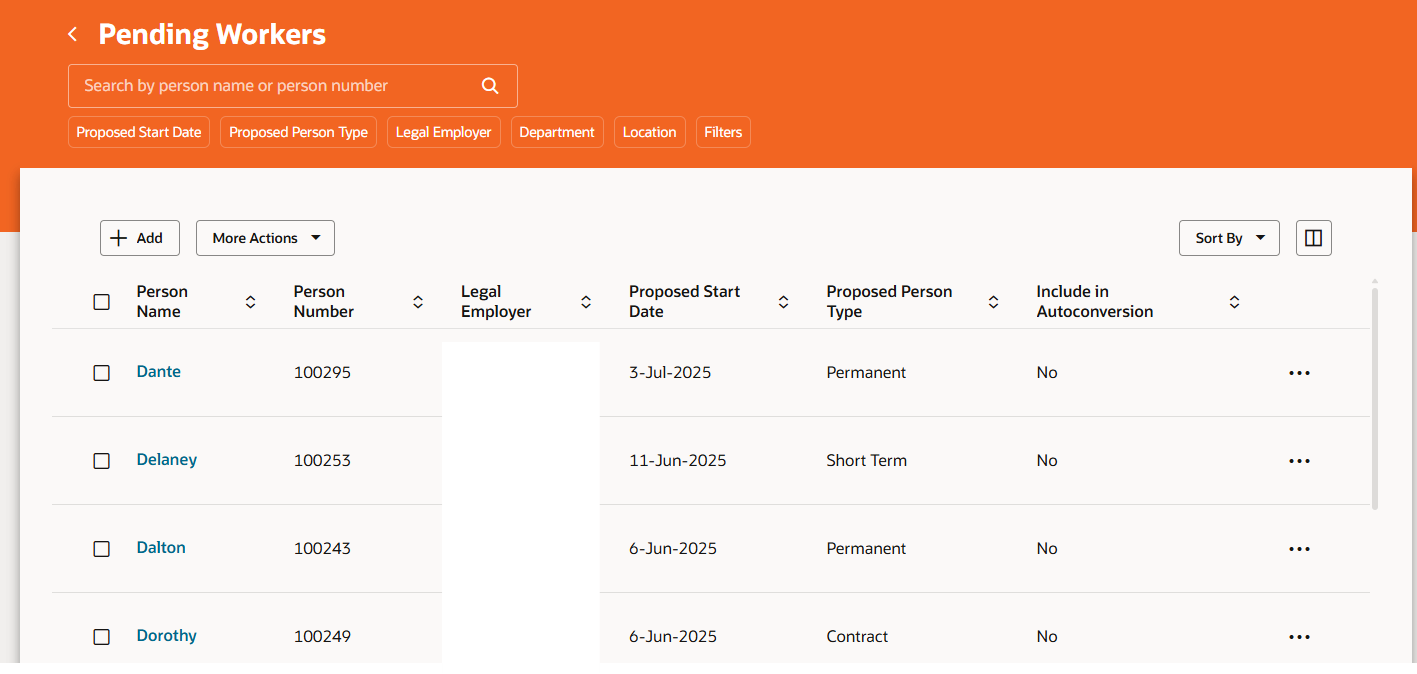Select the checkbox for Dante's row

point(101,373)
